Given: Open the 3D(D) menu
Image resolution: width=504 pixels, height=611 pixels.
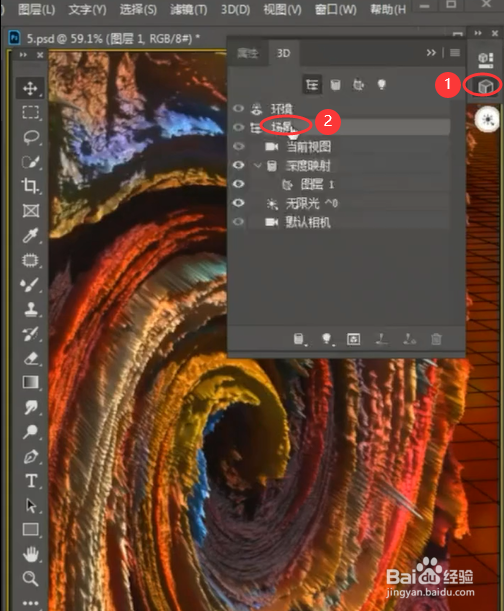Looking at the screenshot, I should 235,9.
